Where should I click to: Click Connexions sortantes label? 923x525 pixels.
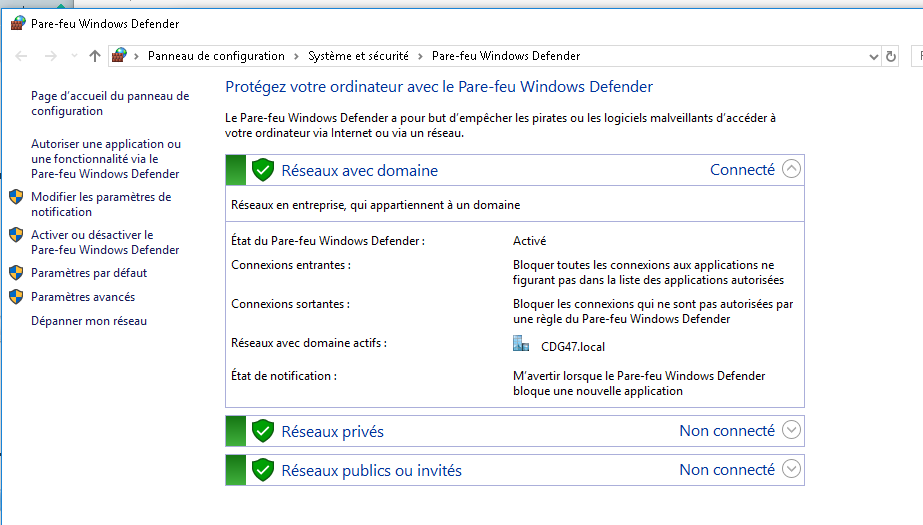[290, 304]
